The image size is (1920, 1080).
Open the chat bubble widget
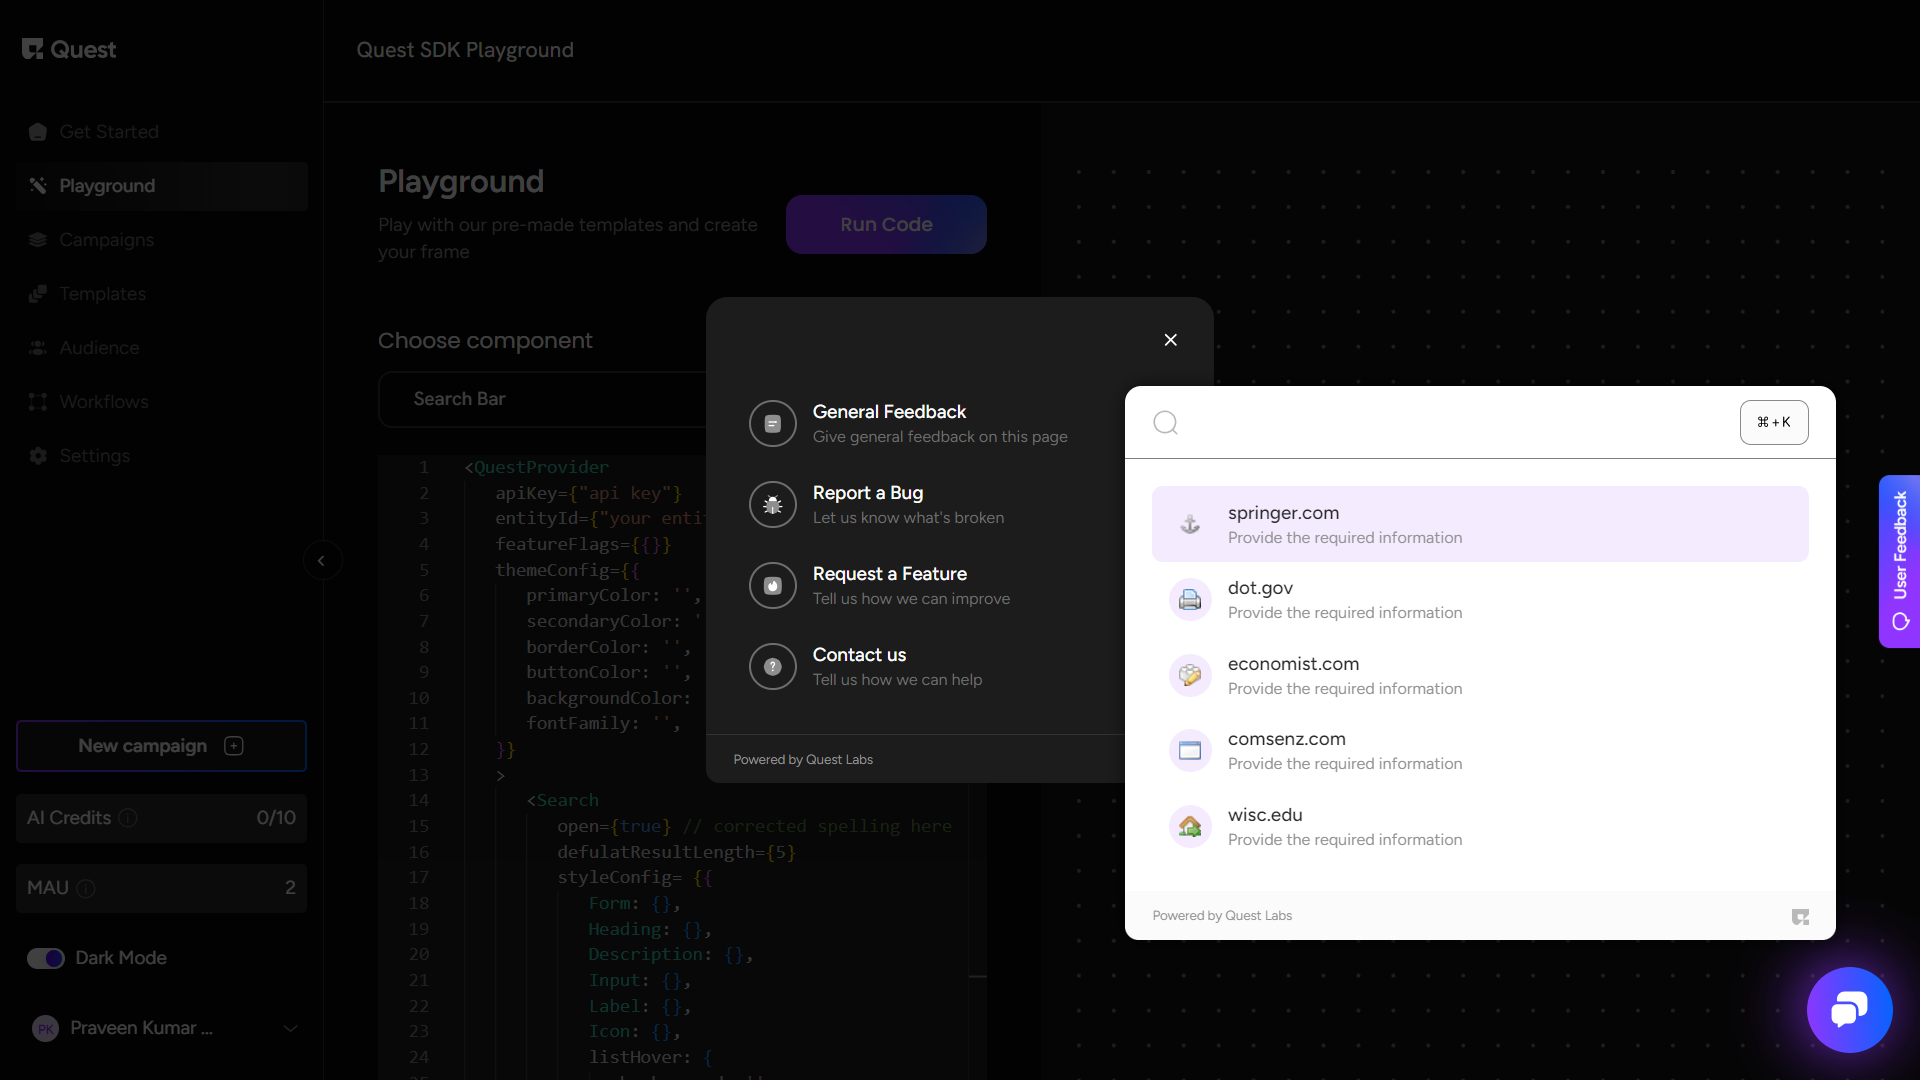coord(1849,1010)
